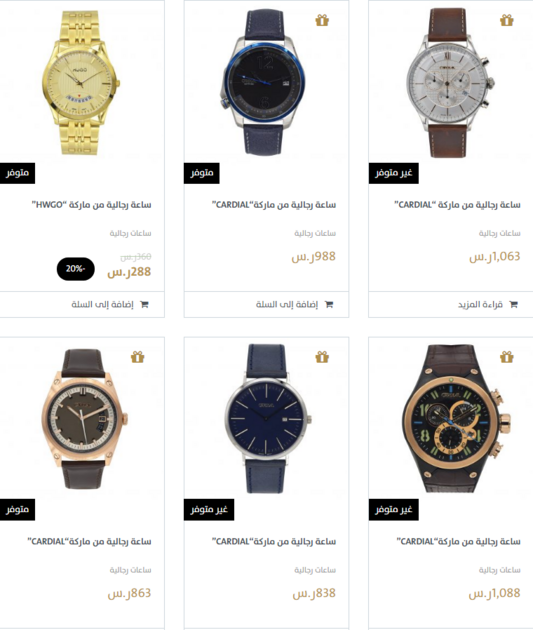Click قراءة المزيد for 1,063 watch
Image resolution: width=533 pixels, height=630 pixels.
pyautogui.click(x=480, y=305)
